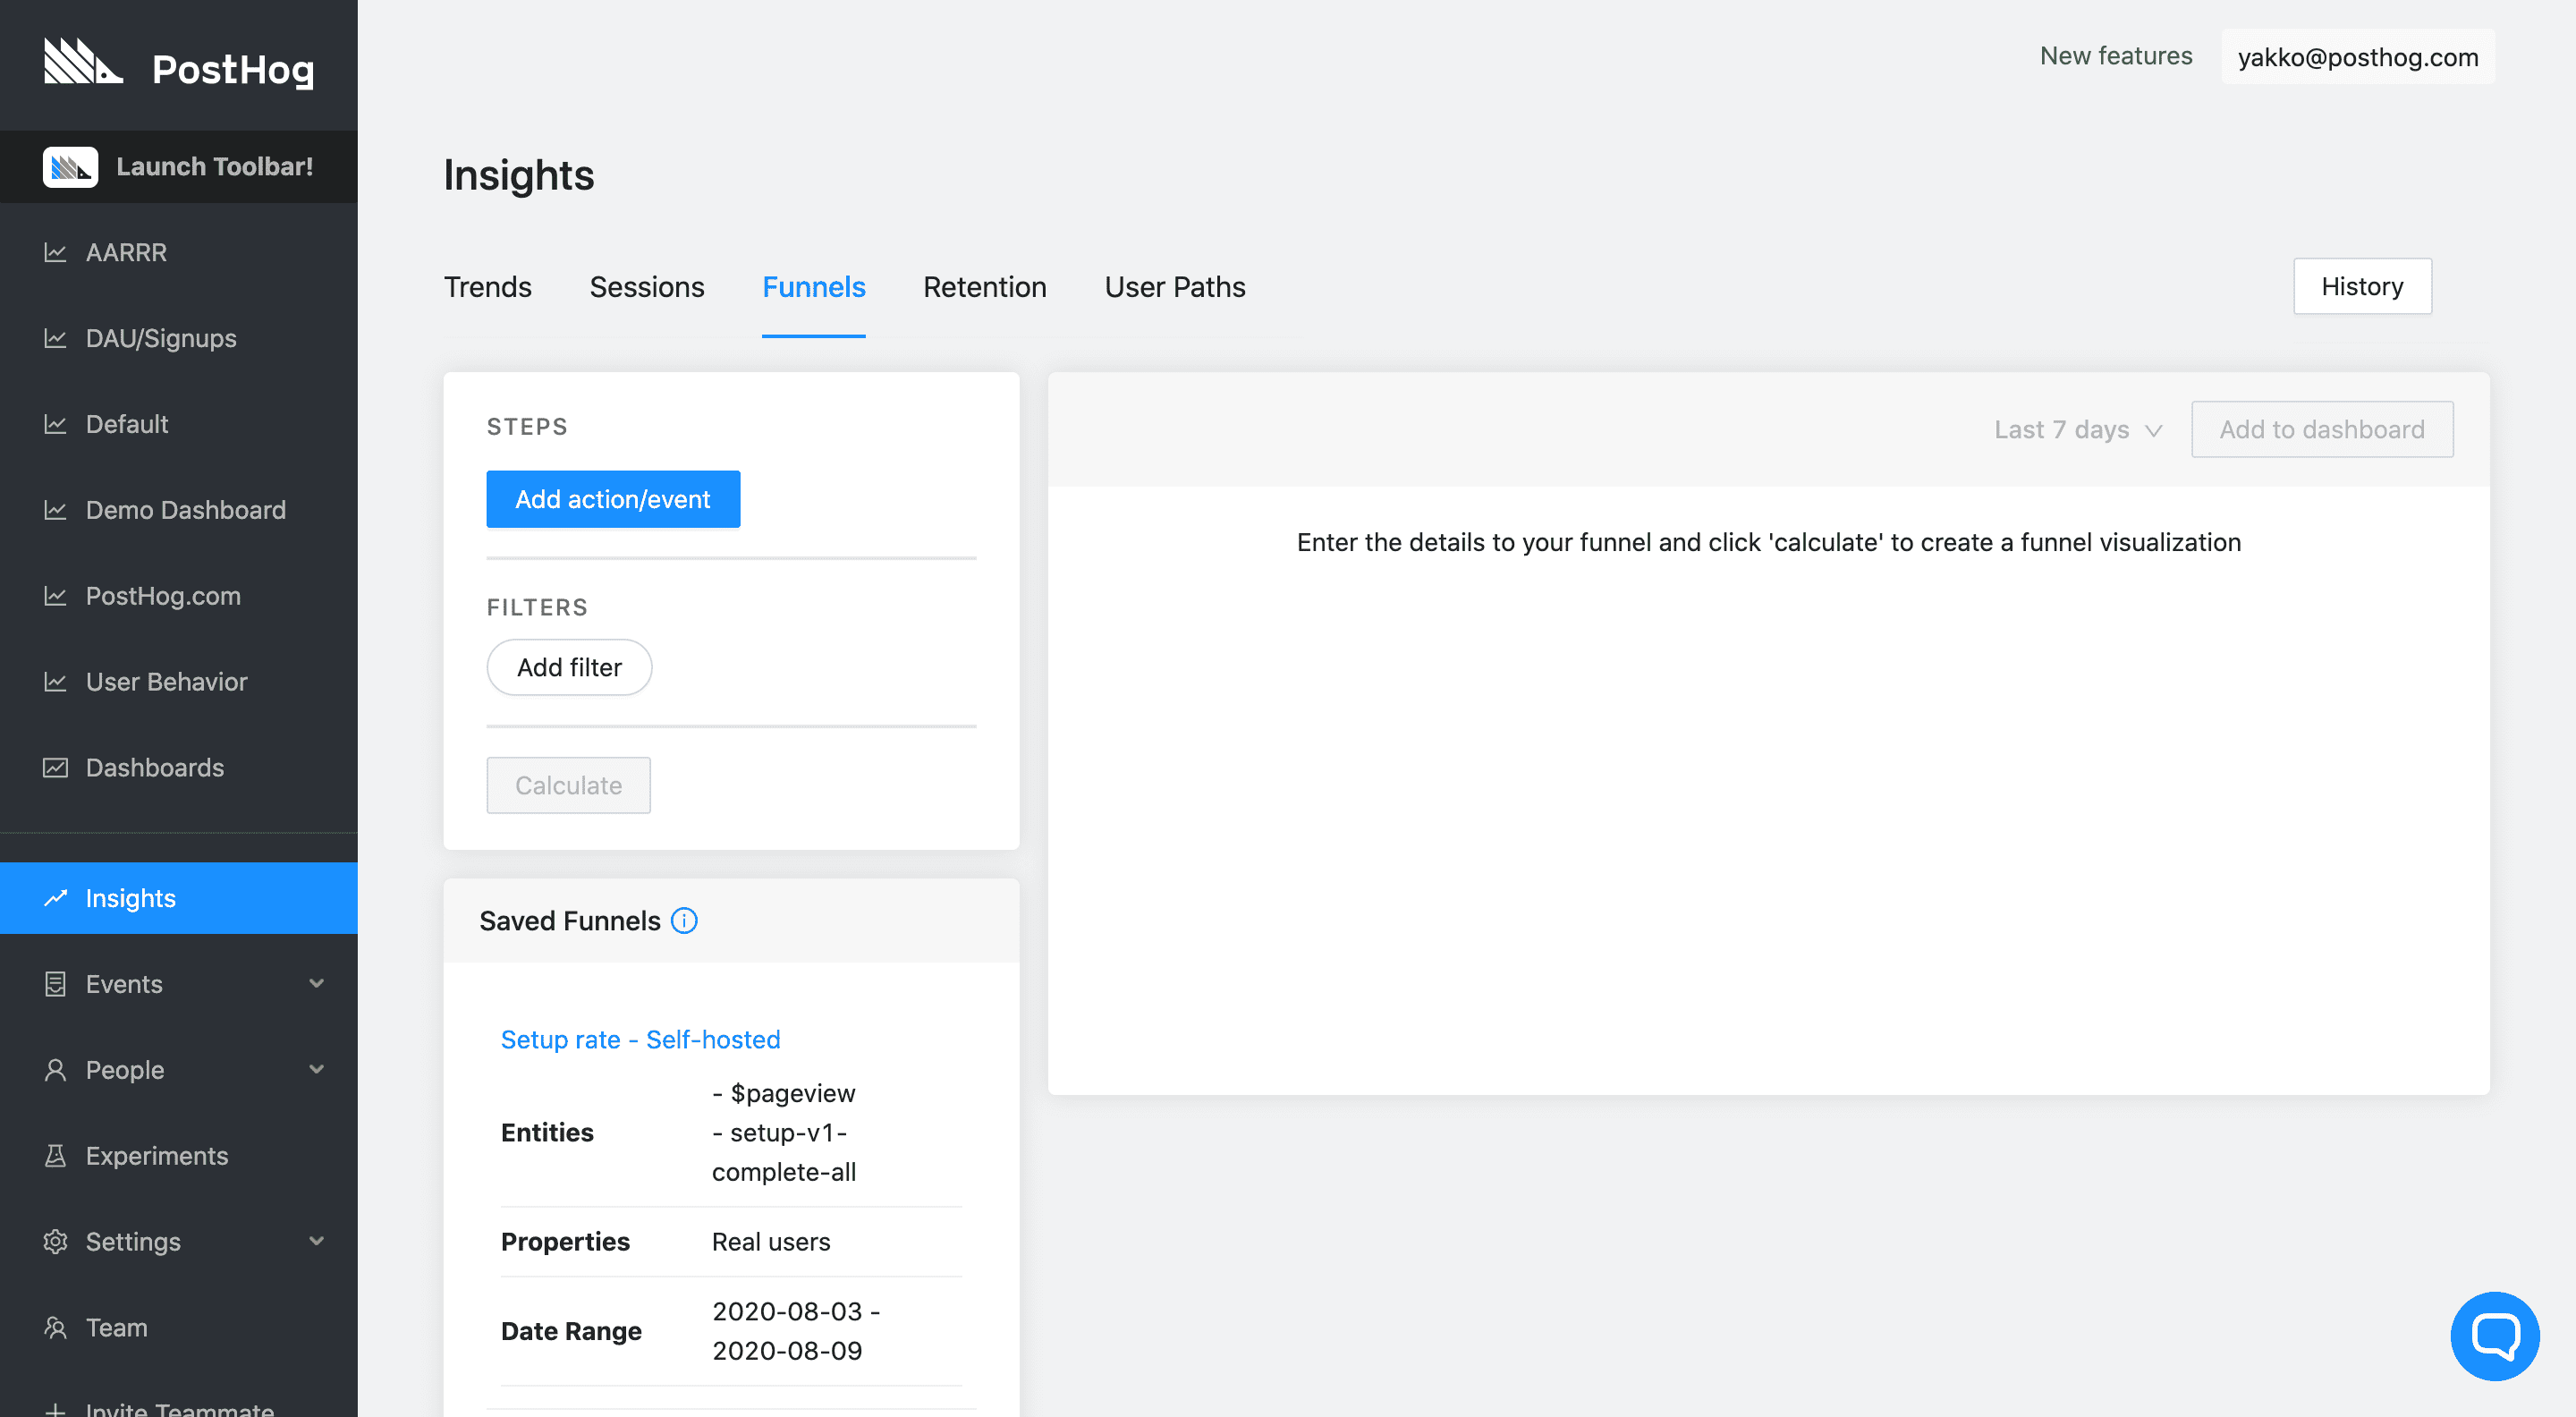Screen dimensions: 2576x1417
Task: Click the Saved Funnels heading
Action: click(570, 921)
